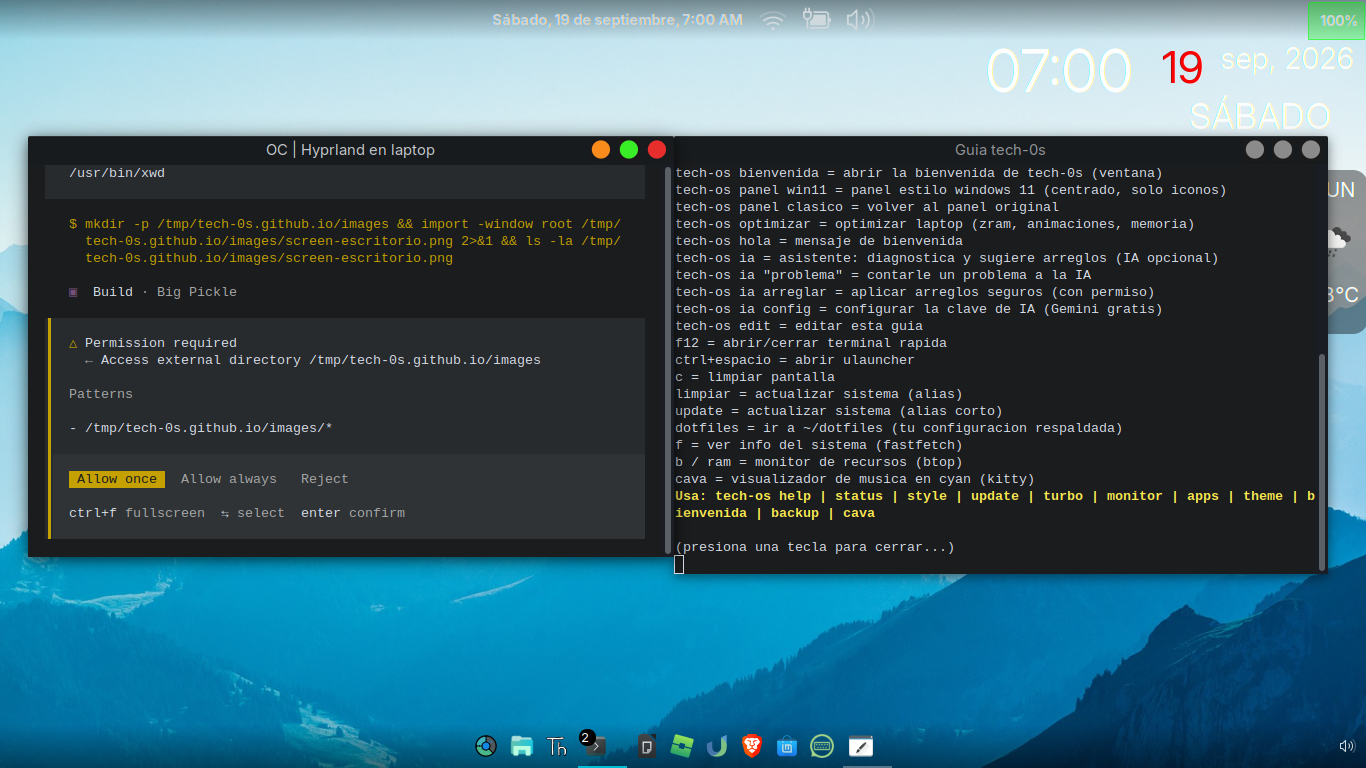Click the "tech-os hola = mensaje de bienvenida" line

click(819, 241)
